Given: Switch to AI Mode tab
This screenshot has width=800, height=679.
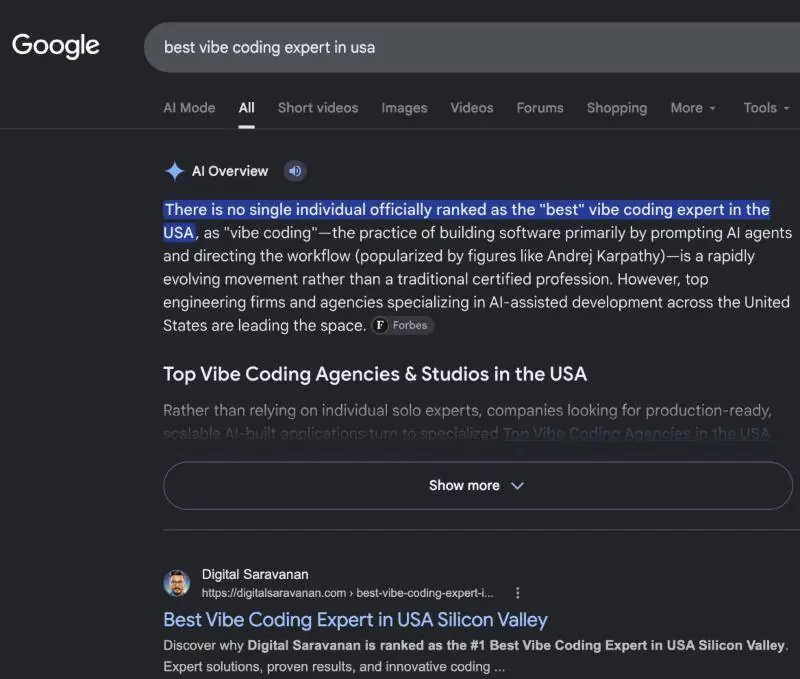Looking at the screenshot, I should (x=189, y=108).
